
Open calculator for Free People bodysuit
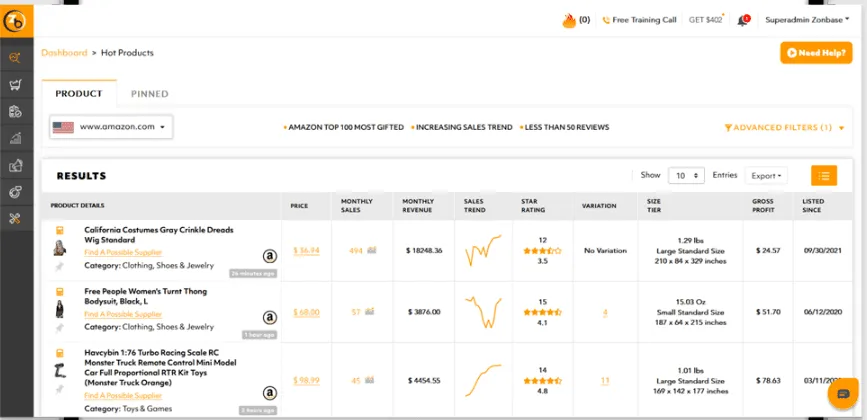tap(60, 292)
